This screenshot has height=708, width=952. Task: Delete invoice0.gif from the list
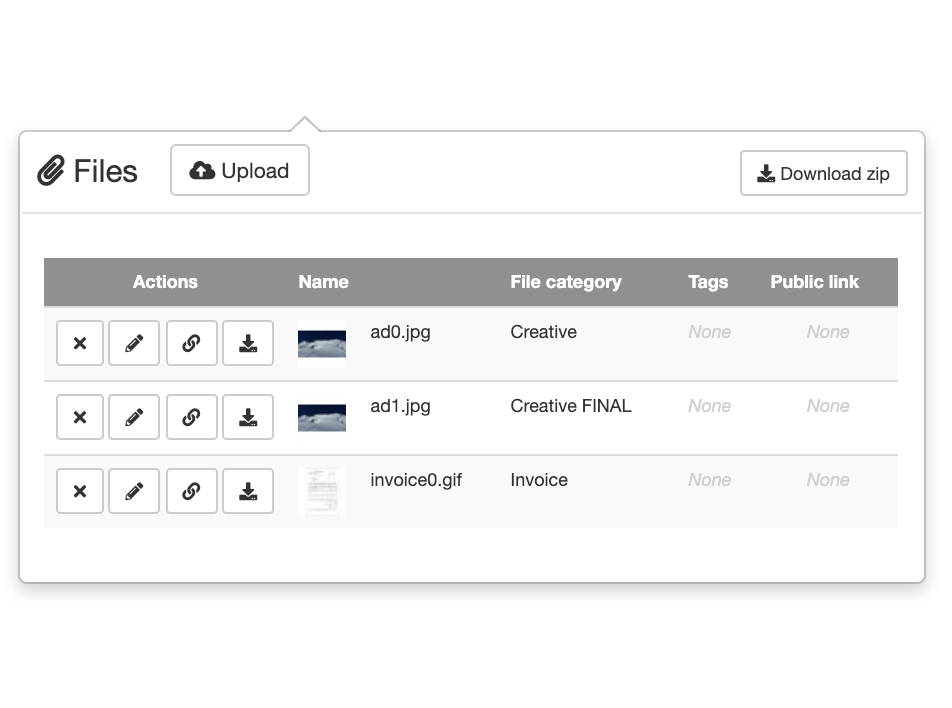tap(80, 491)
